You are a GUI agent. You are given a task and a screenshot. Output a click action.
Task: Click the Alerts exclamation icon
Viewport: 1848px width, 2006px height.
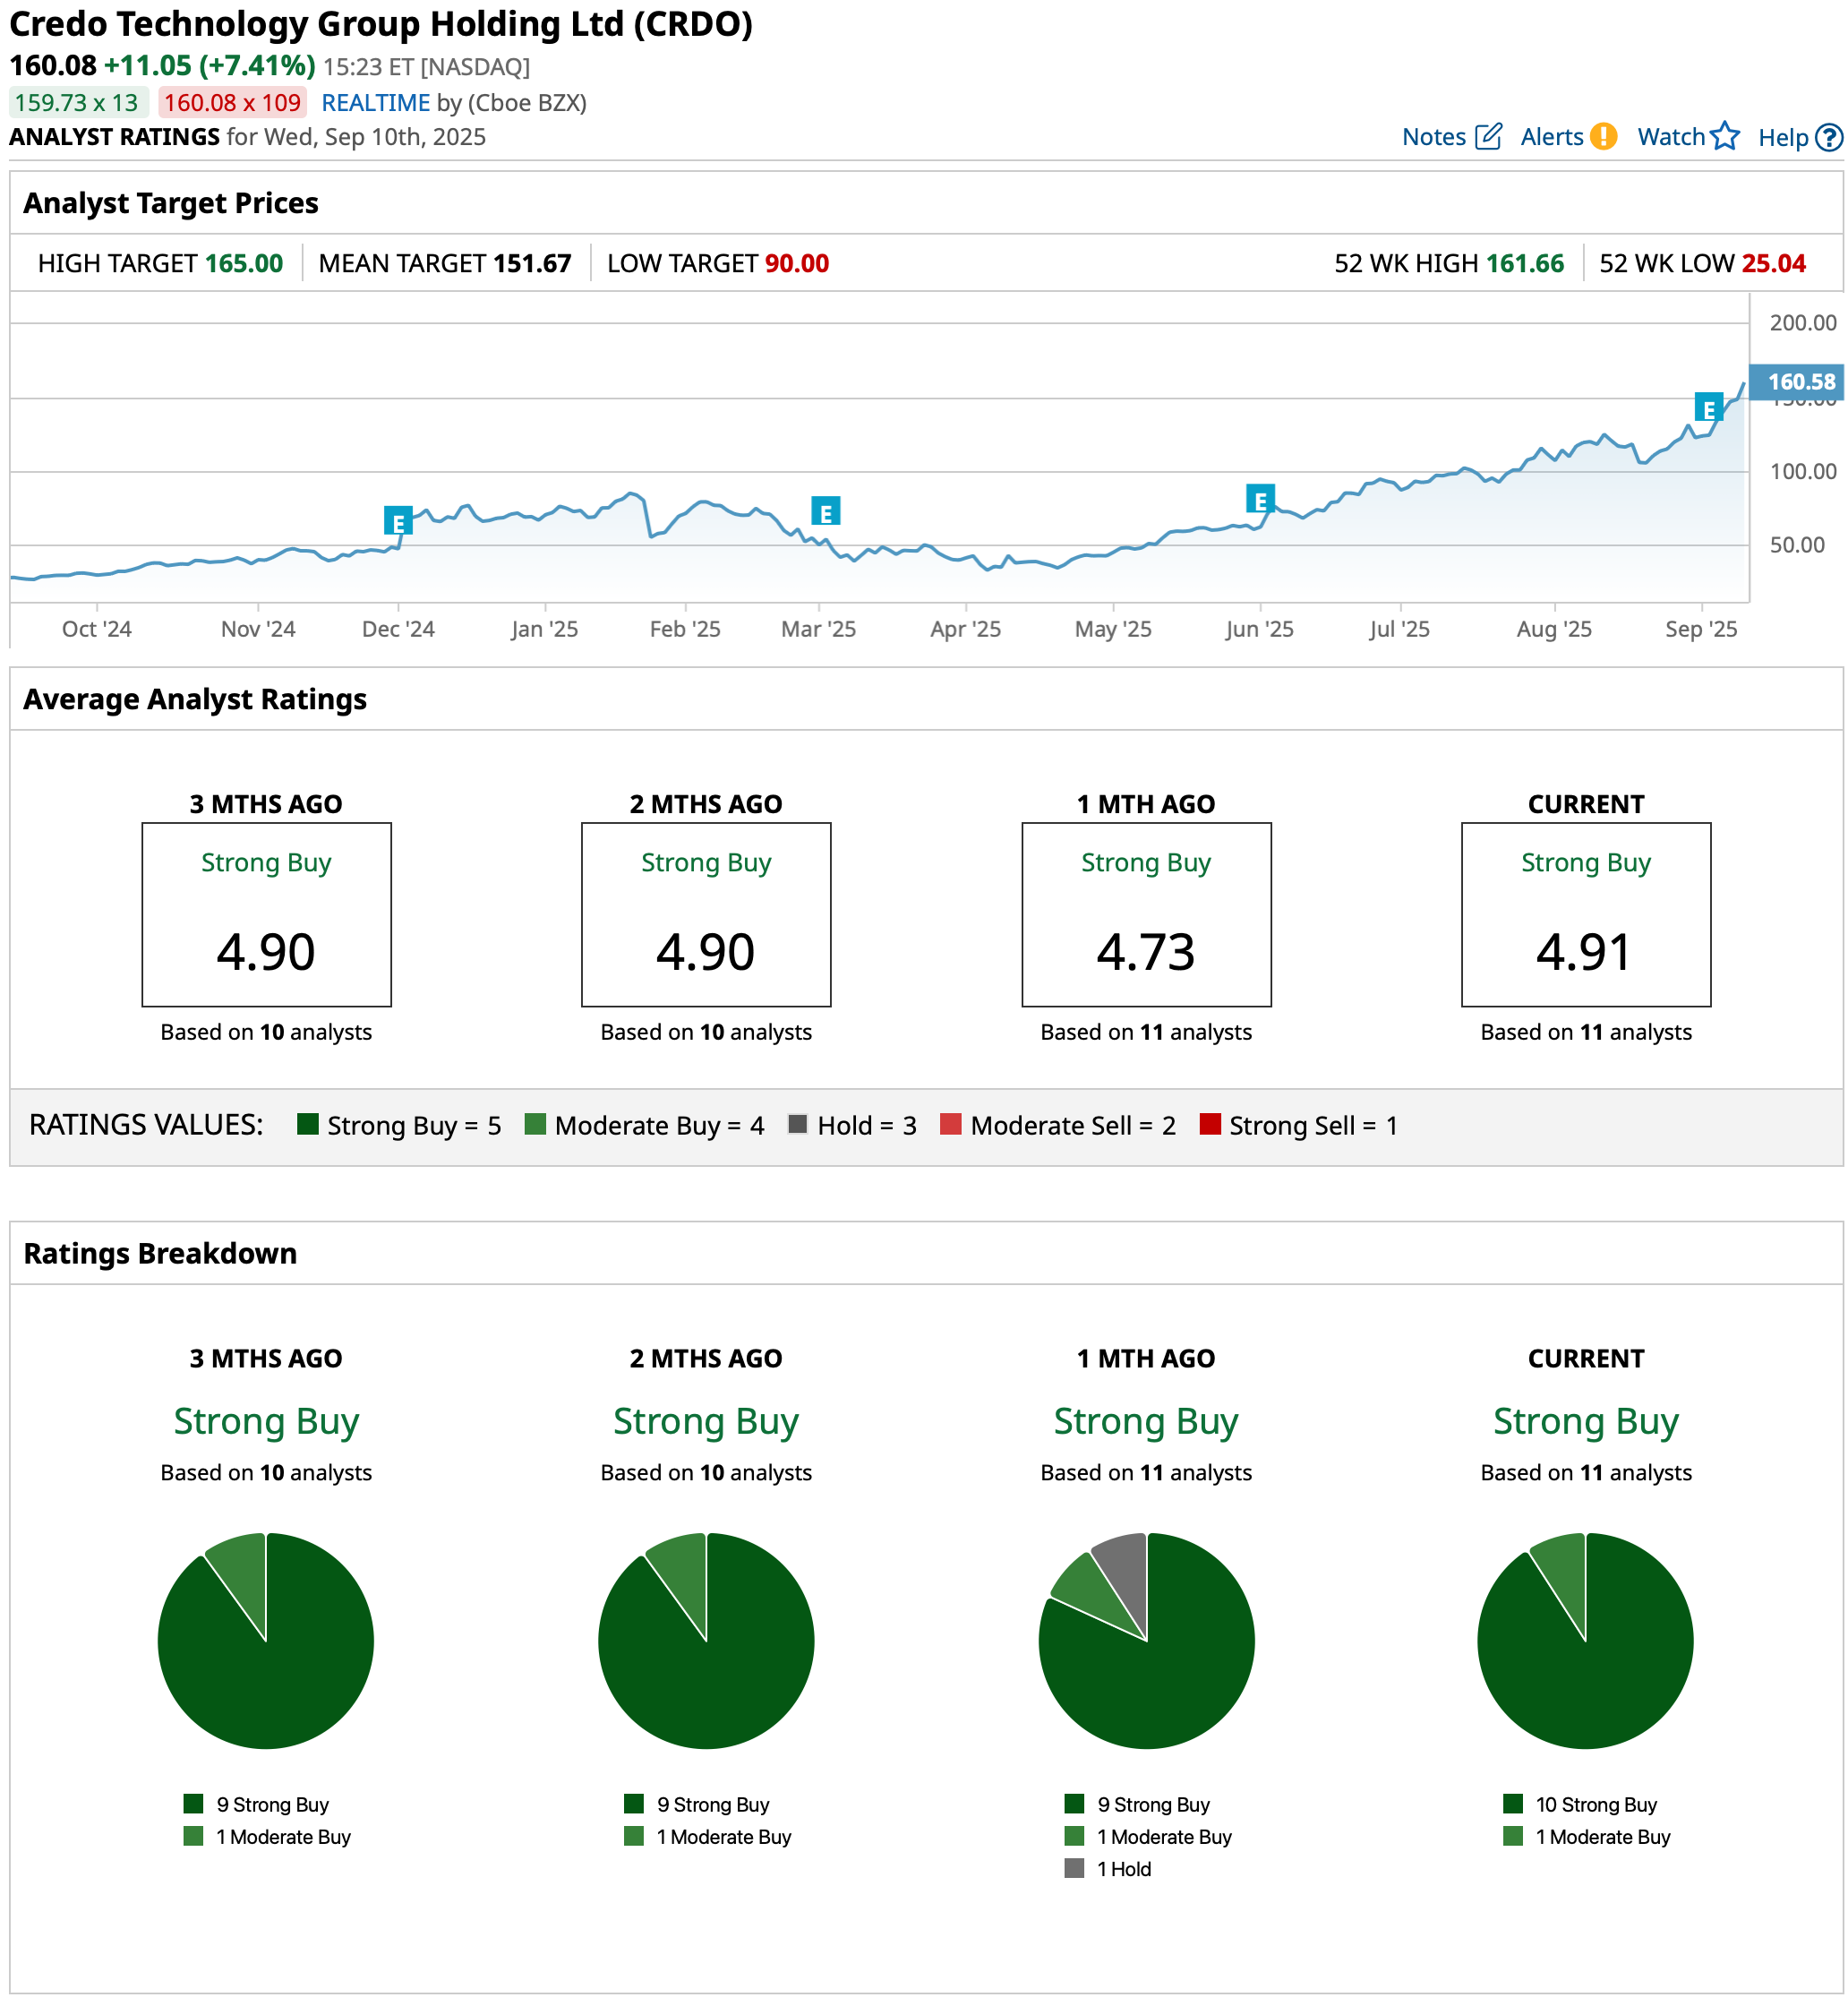pyautogui.click(x=1603, y=136)
